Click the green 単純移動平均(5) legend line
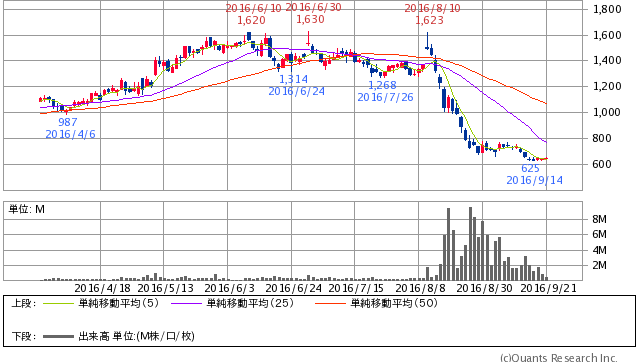 pyautogui.click(x=58, y=303)
